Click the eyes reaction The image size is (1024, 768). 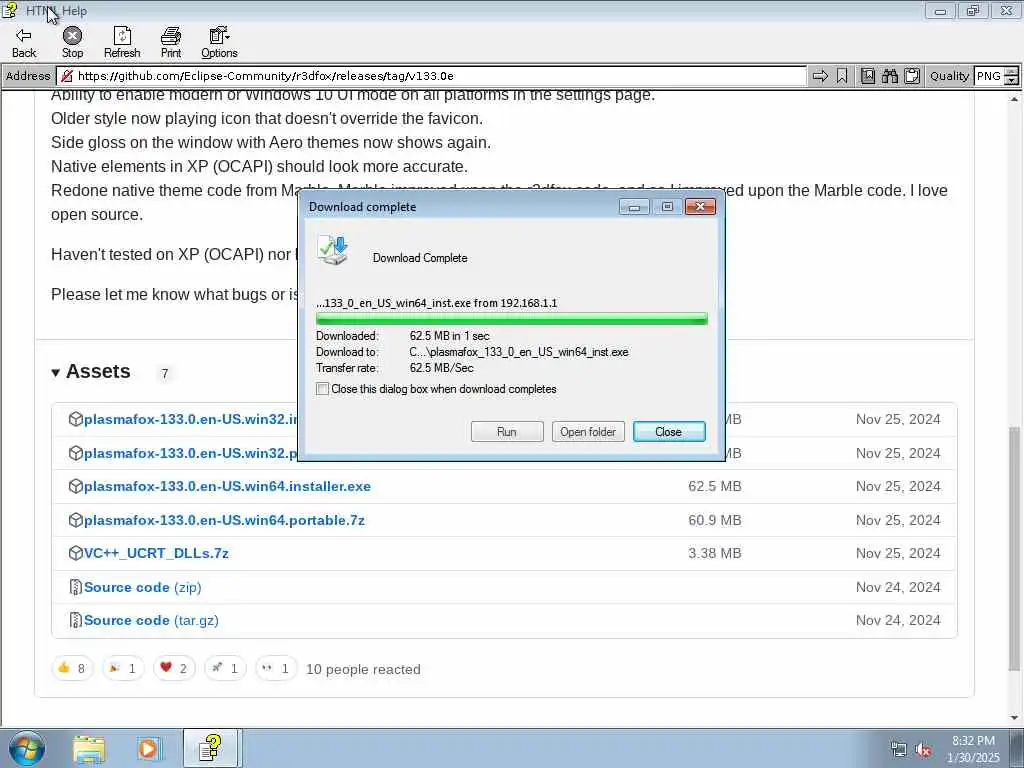[x=276, y=668]
